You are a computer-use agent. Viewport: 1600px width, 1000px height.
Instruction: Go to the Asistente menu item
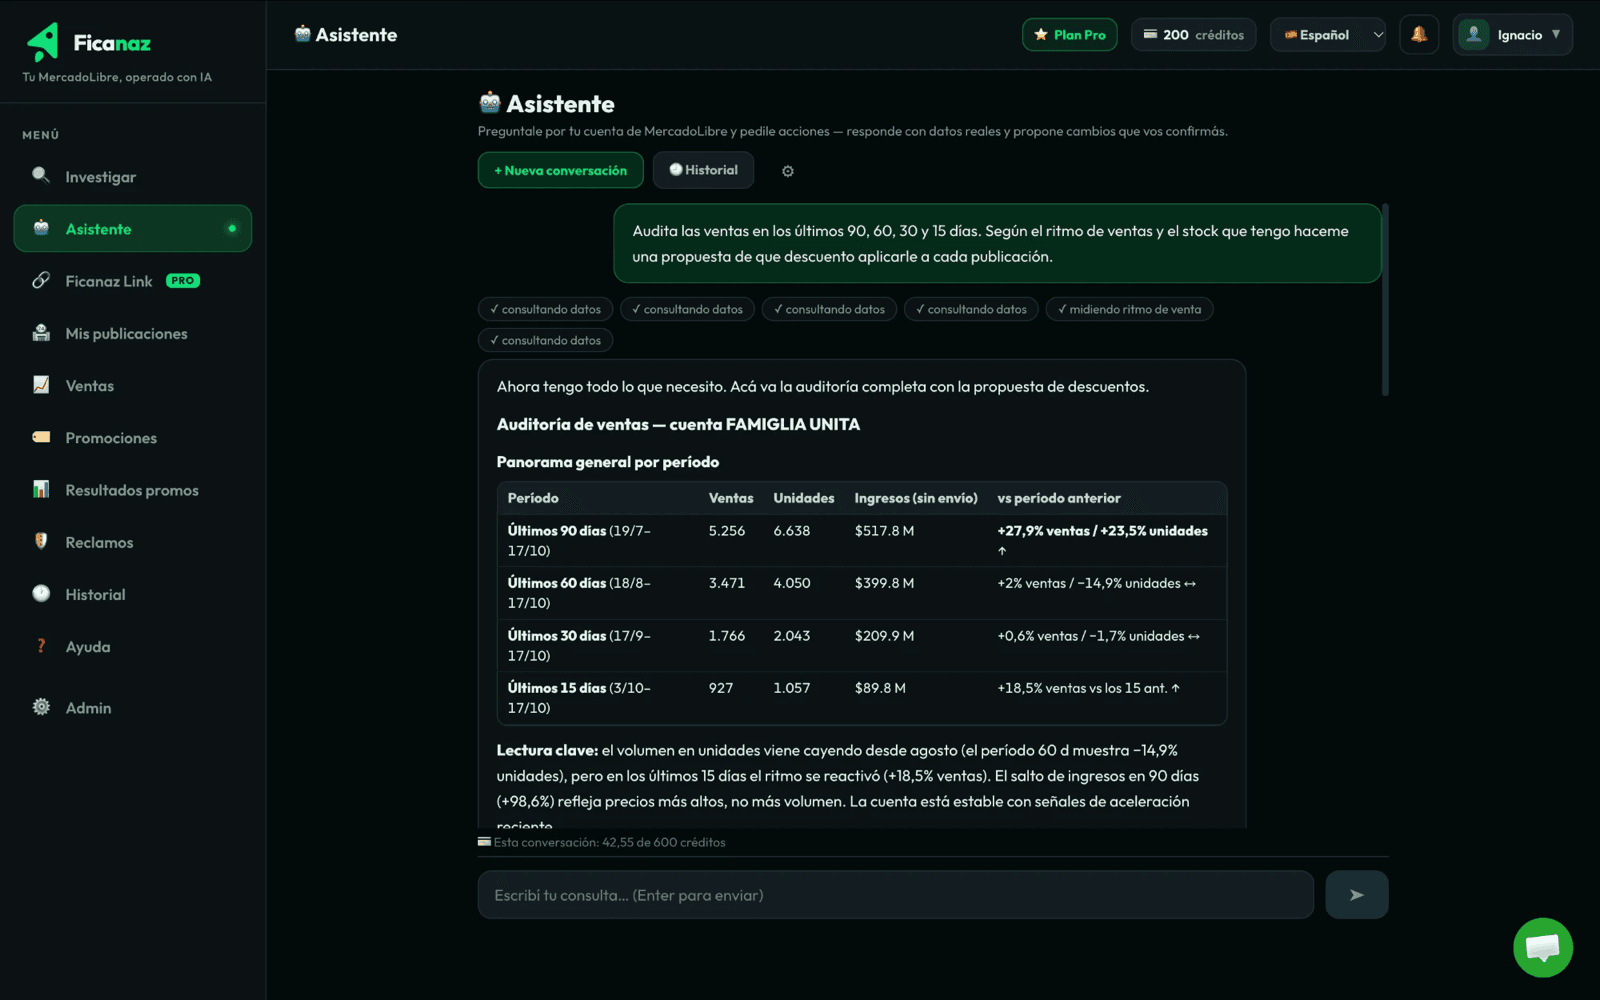(133, 229)
